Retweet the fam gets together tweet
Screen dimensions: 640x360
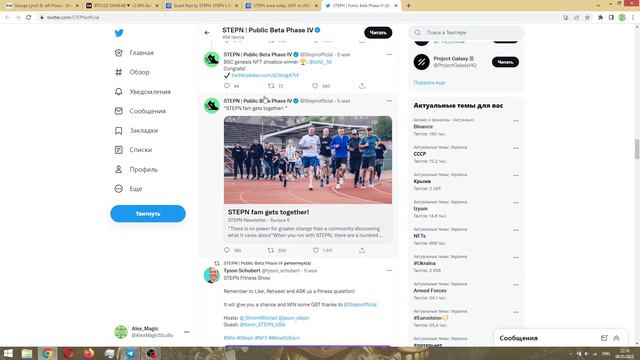(x=271, y=250)
